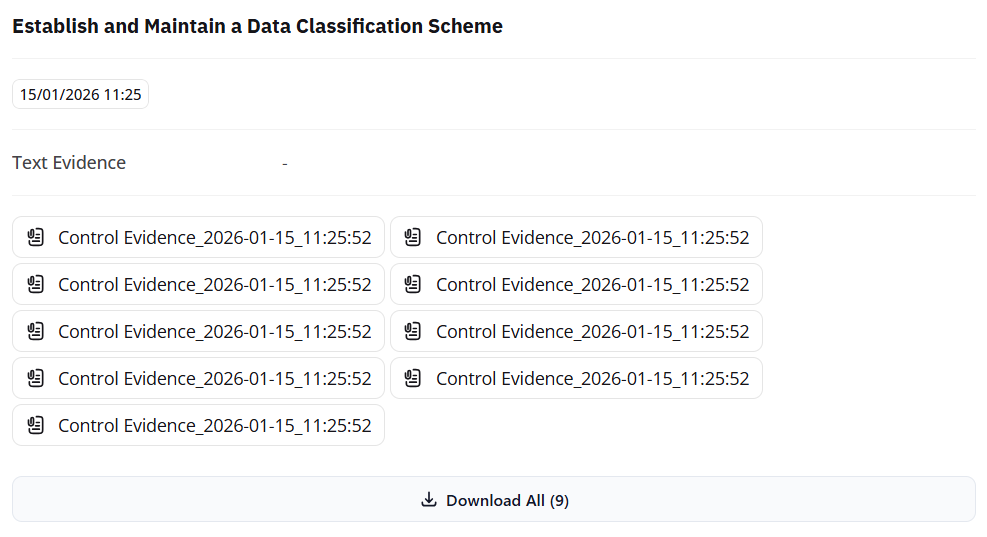Open the third row right Control Evidence name
This screenshot has height=537, width=987.
tap(592, 332)
